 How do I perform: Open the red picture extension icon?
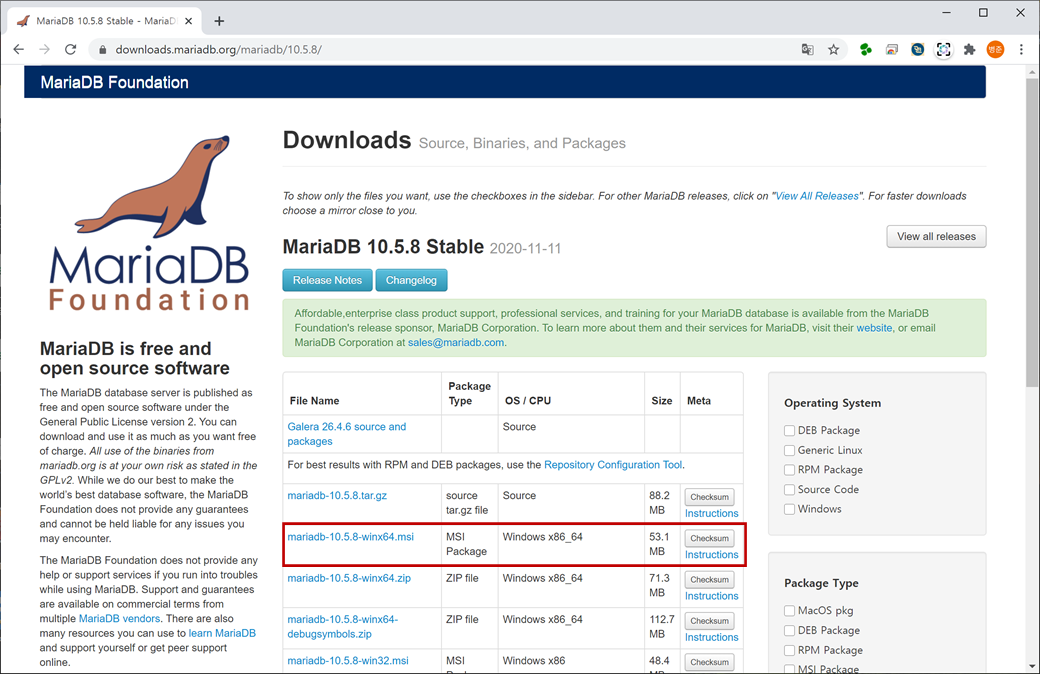coord(892,49)
